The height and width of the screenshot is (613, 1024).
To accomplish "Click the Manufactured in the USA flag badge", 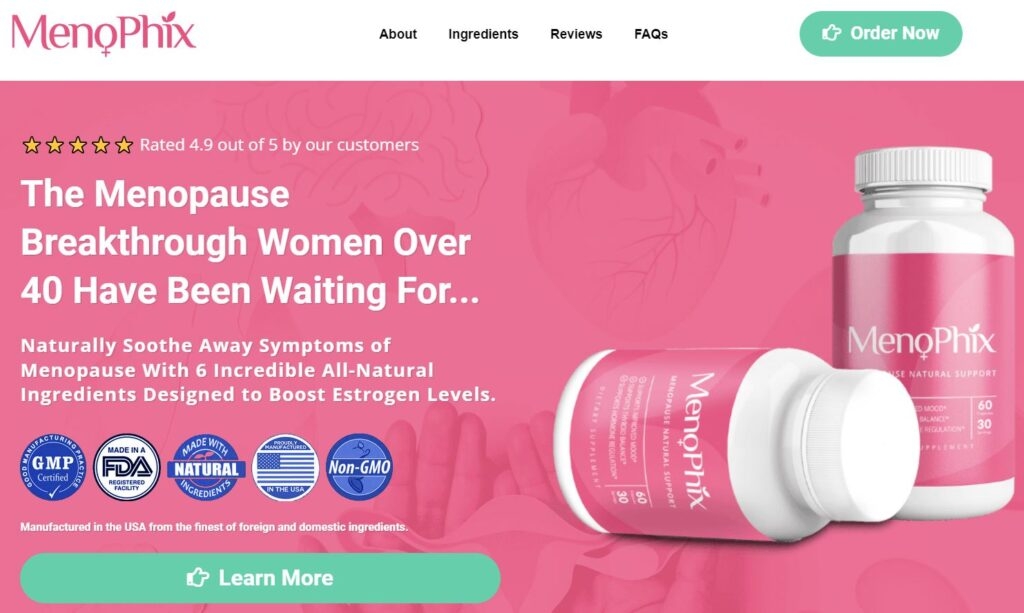I will (x=285, y=467).
